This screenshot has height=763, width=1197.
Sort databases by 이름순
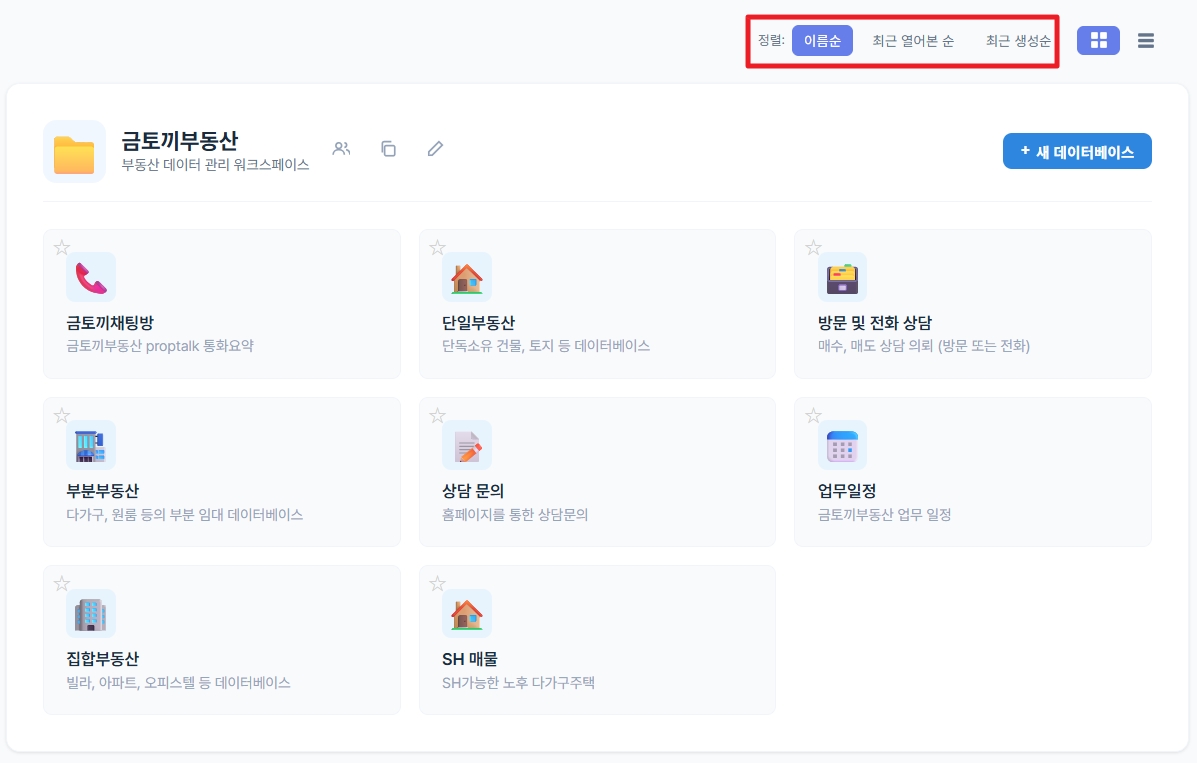822,40
